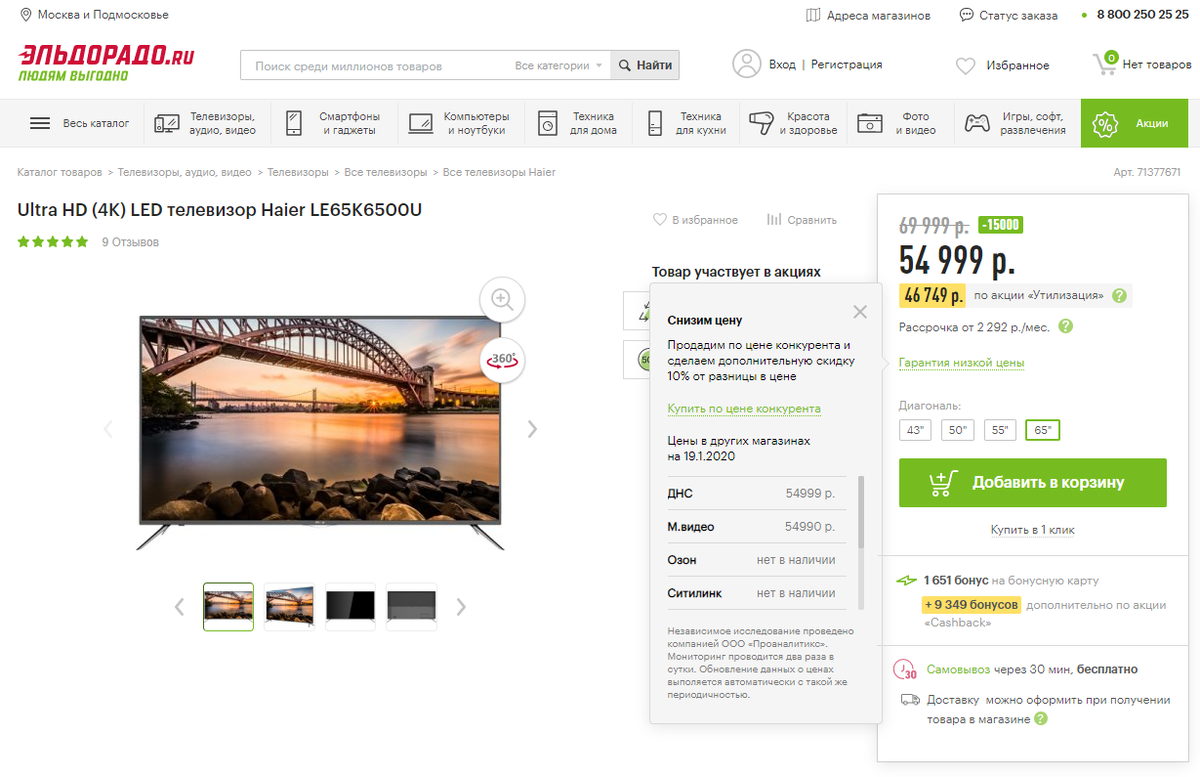Click Каталог товаров breadcrumb
Viewport: 1200px width, 777px height.
pyautogui.click(x=60, y=172)
